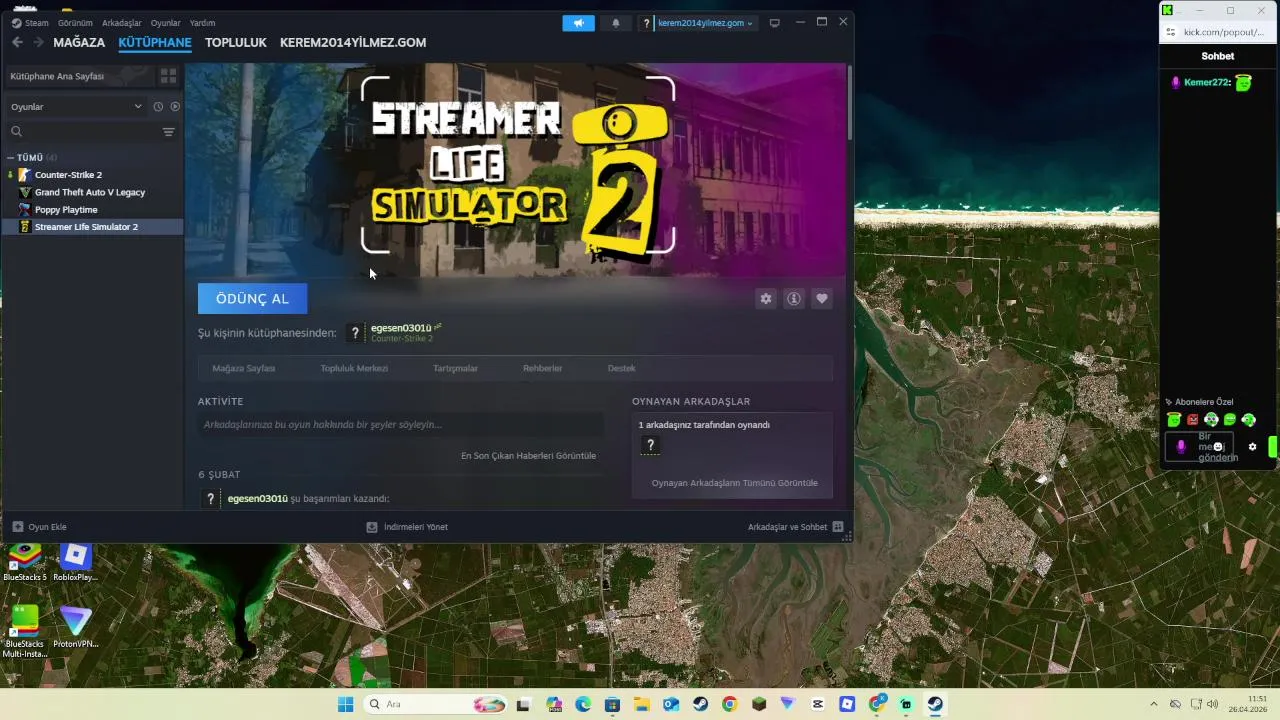Open advanced library filters icon
This screenshot has width=1280, height=720.
pyautogui.click(x=168, y=132)
